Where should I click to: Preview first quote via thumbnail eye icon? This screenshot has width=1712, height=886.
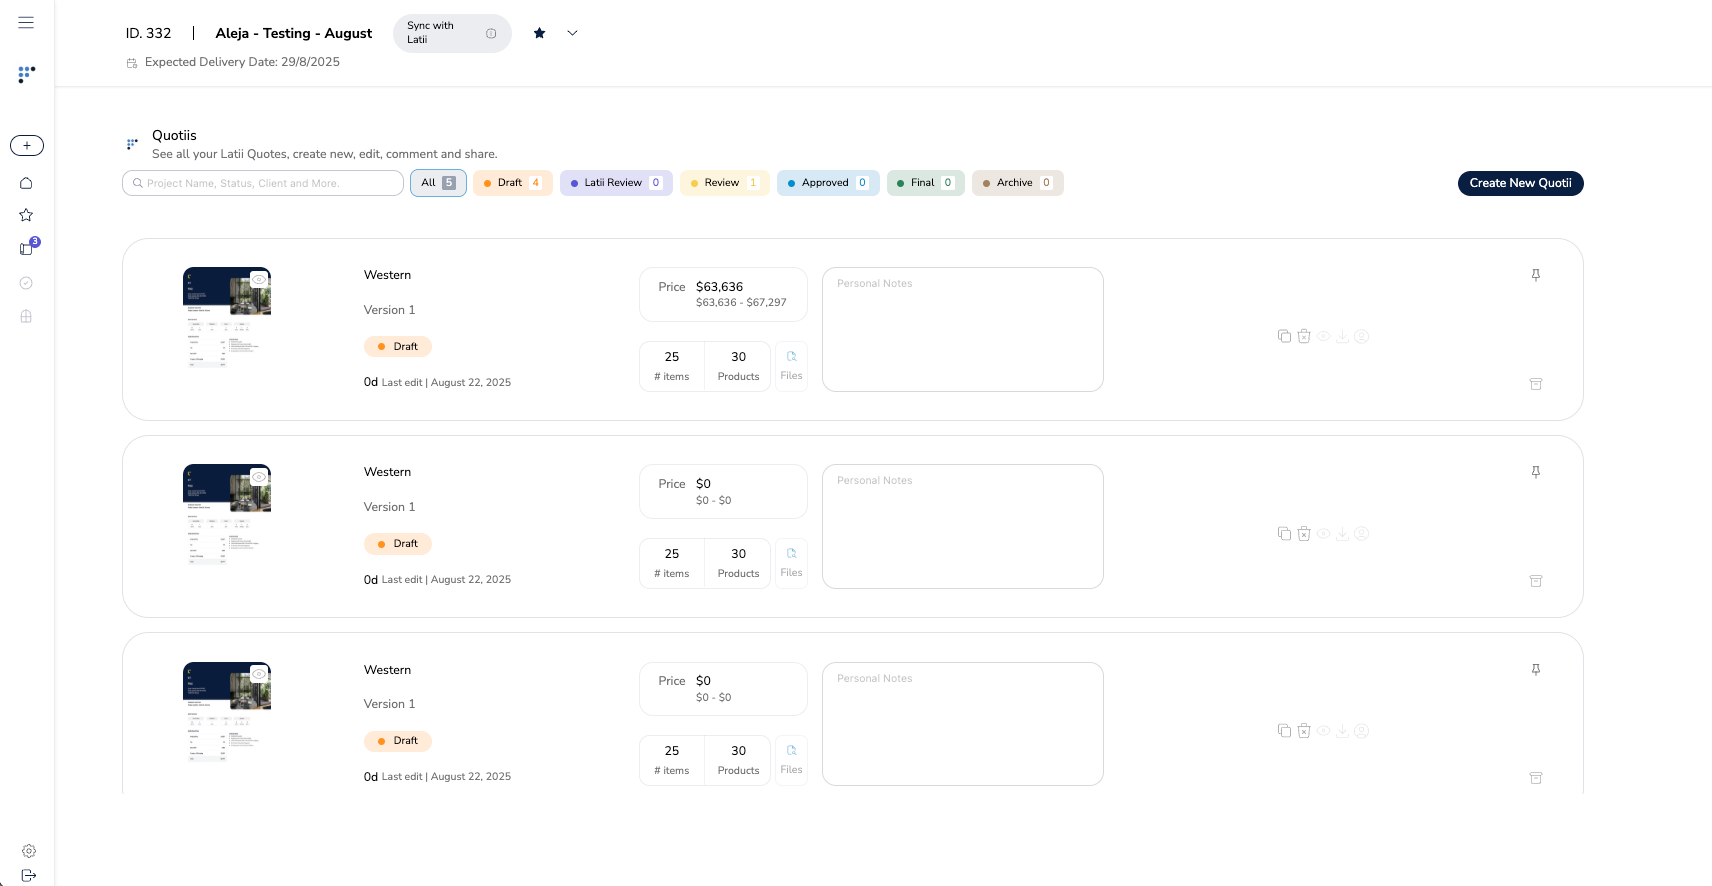coord(259,279)
